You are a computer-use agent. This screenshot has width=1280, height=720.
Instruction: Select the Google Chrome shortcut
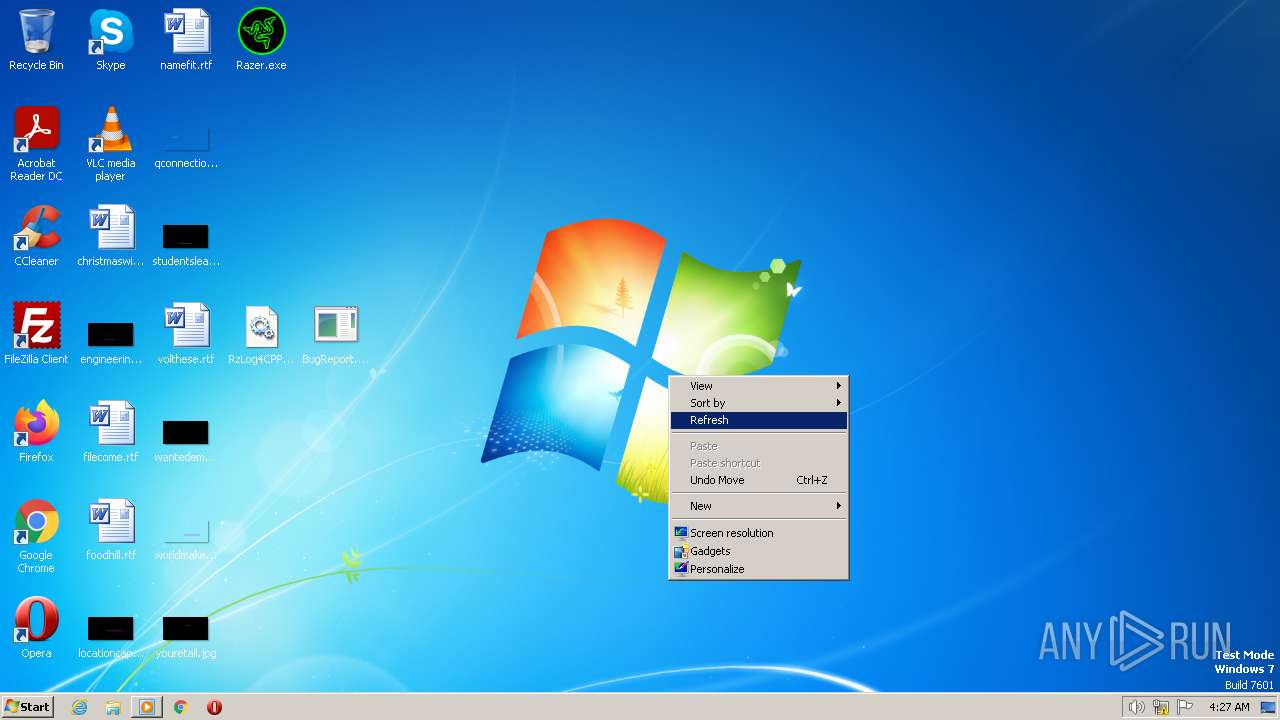click(36, 536)
